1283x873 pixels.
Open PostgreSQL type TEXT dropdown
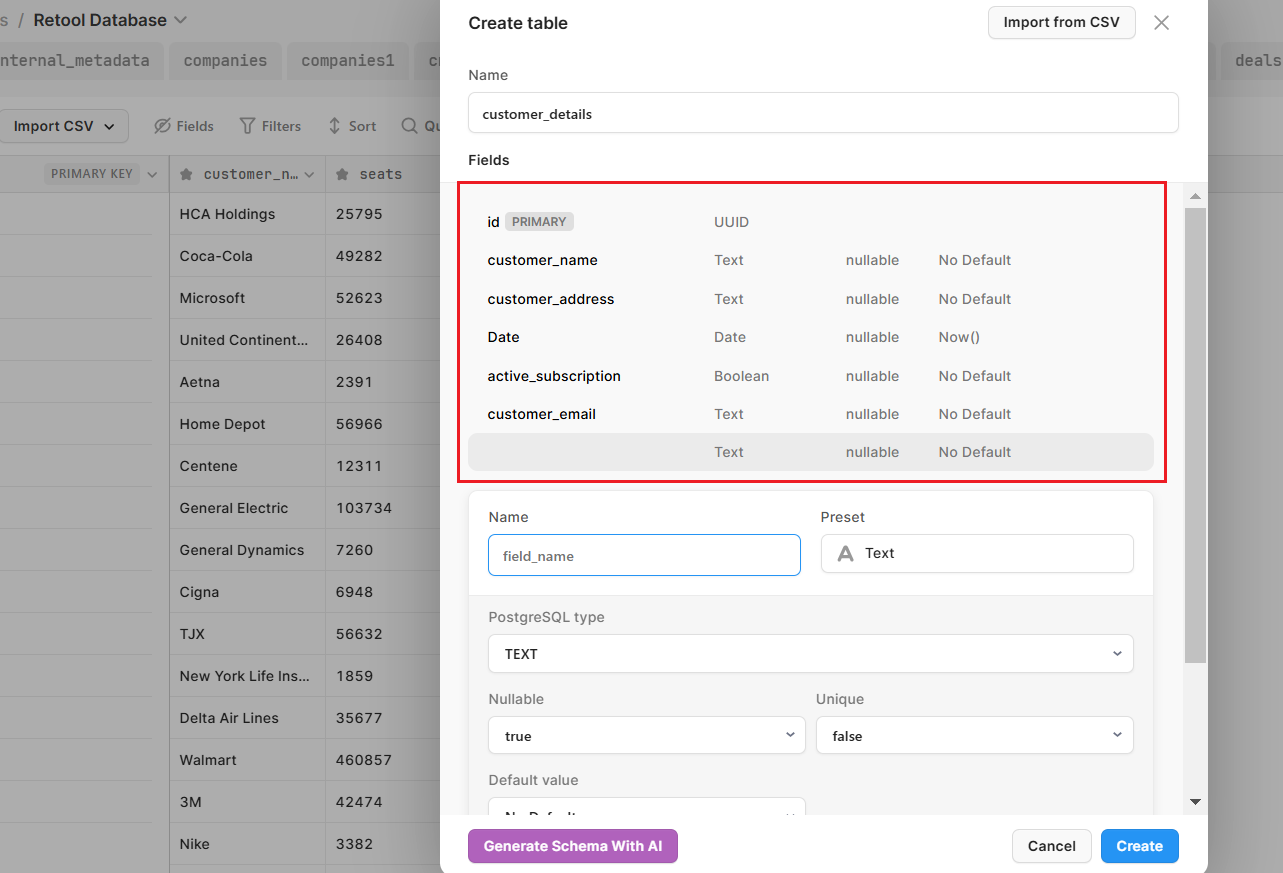(x=810, y=653)
